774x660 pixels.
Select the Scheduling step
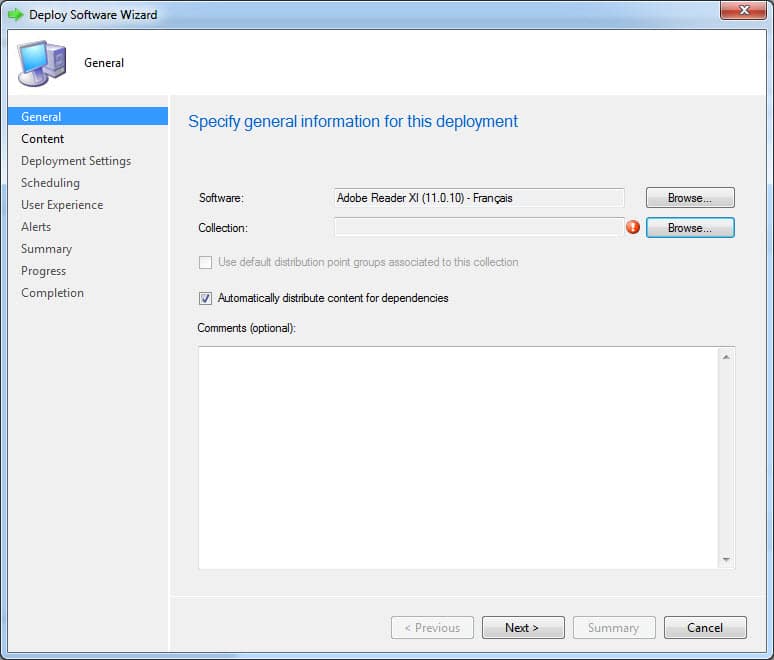[50, 183]
